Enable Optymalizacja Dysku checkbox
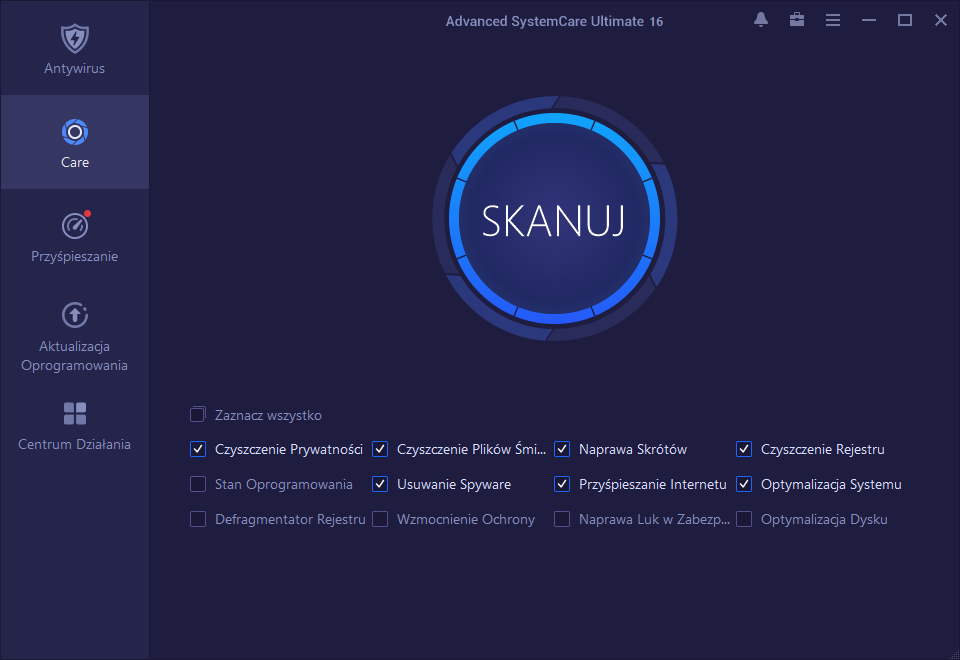Viewport: 960px width, 660px height. click(x=744, y=519)
